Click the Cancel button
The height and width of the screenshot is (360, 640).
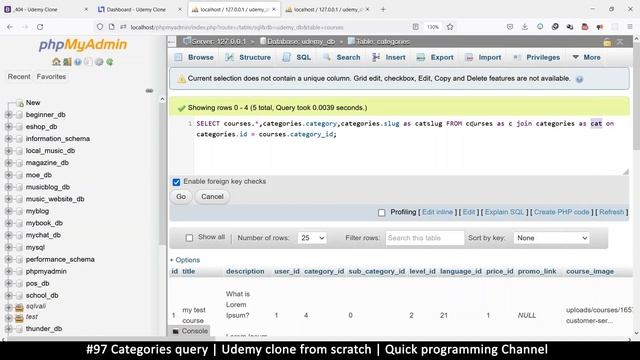[x=212, y=197]
